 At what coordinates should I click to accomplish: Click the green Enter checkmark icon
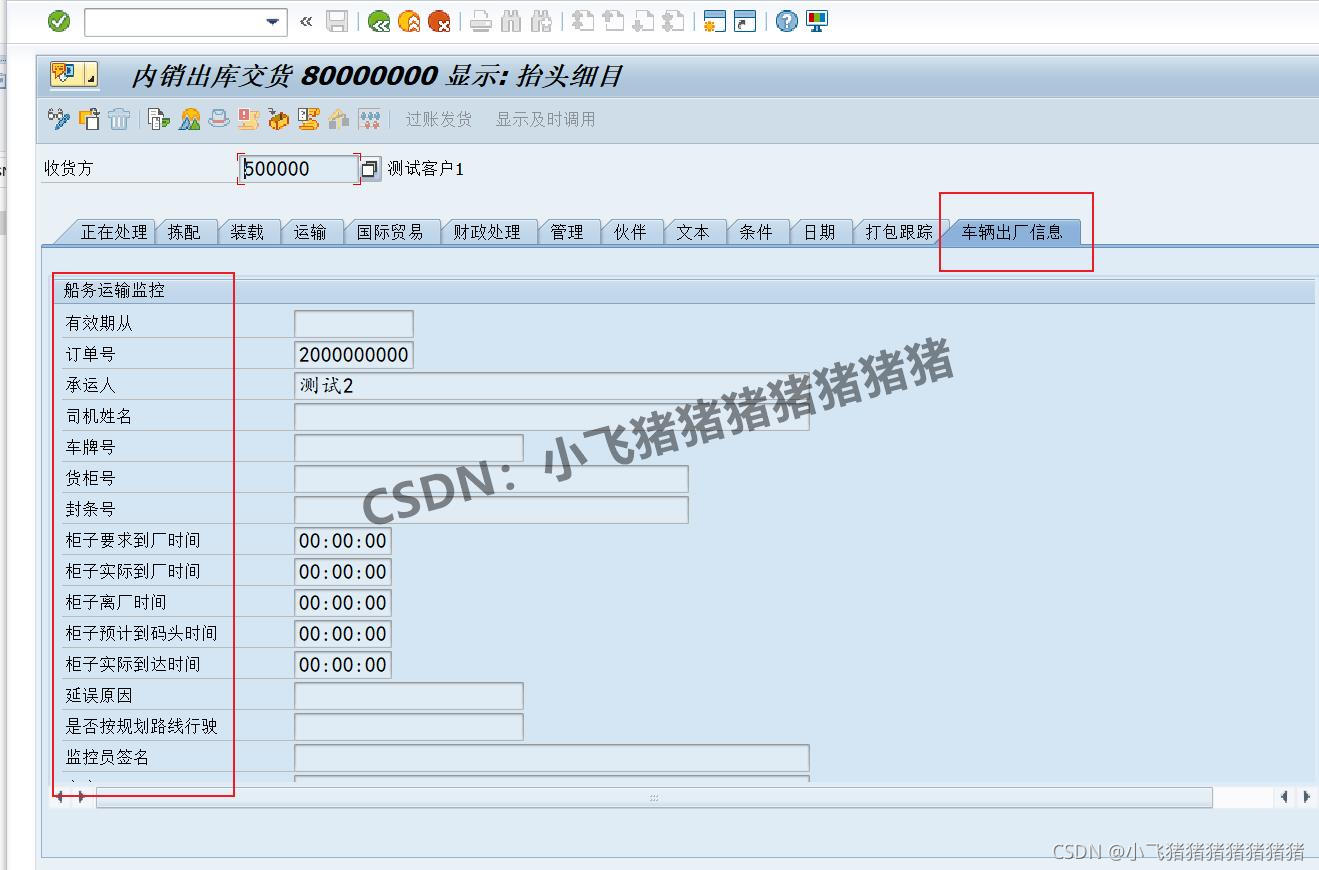59,21
